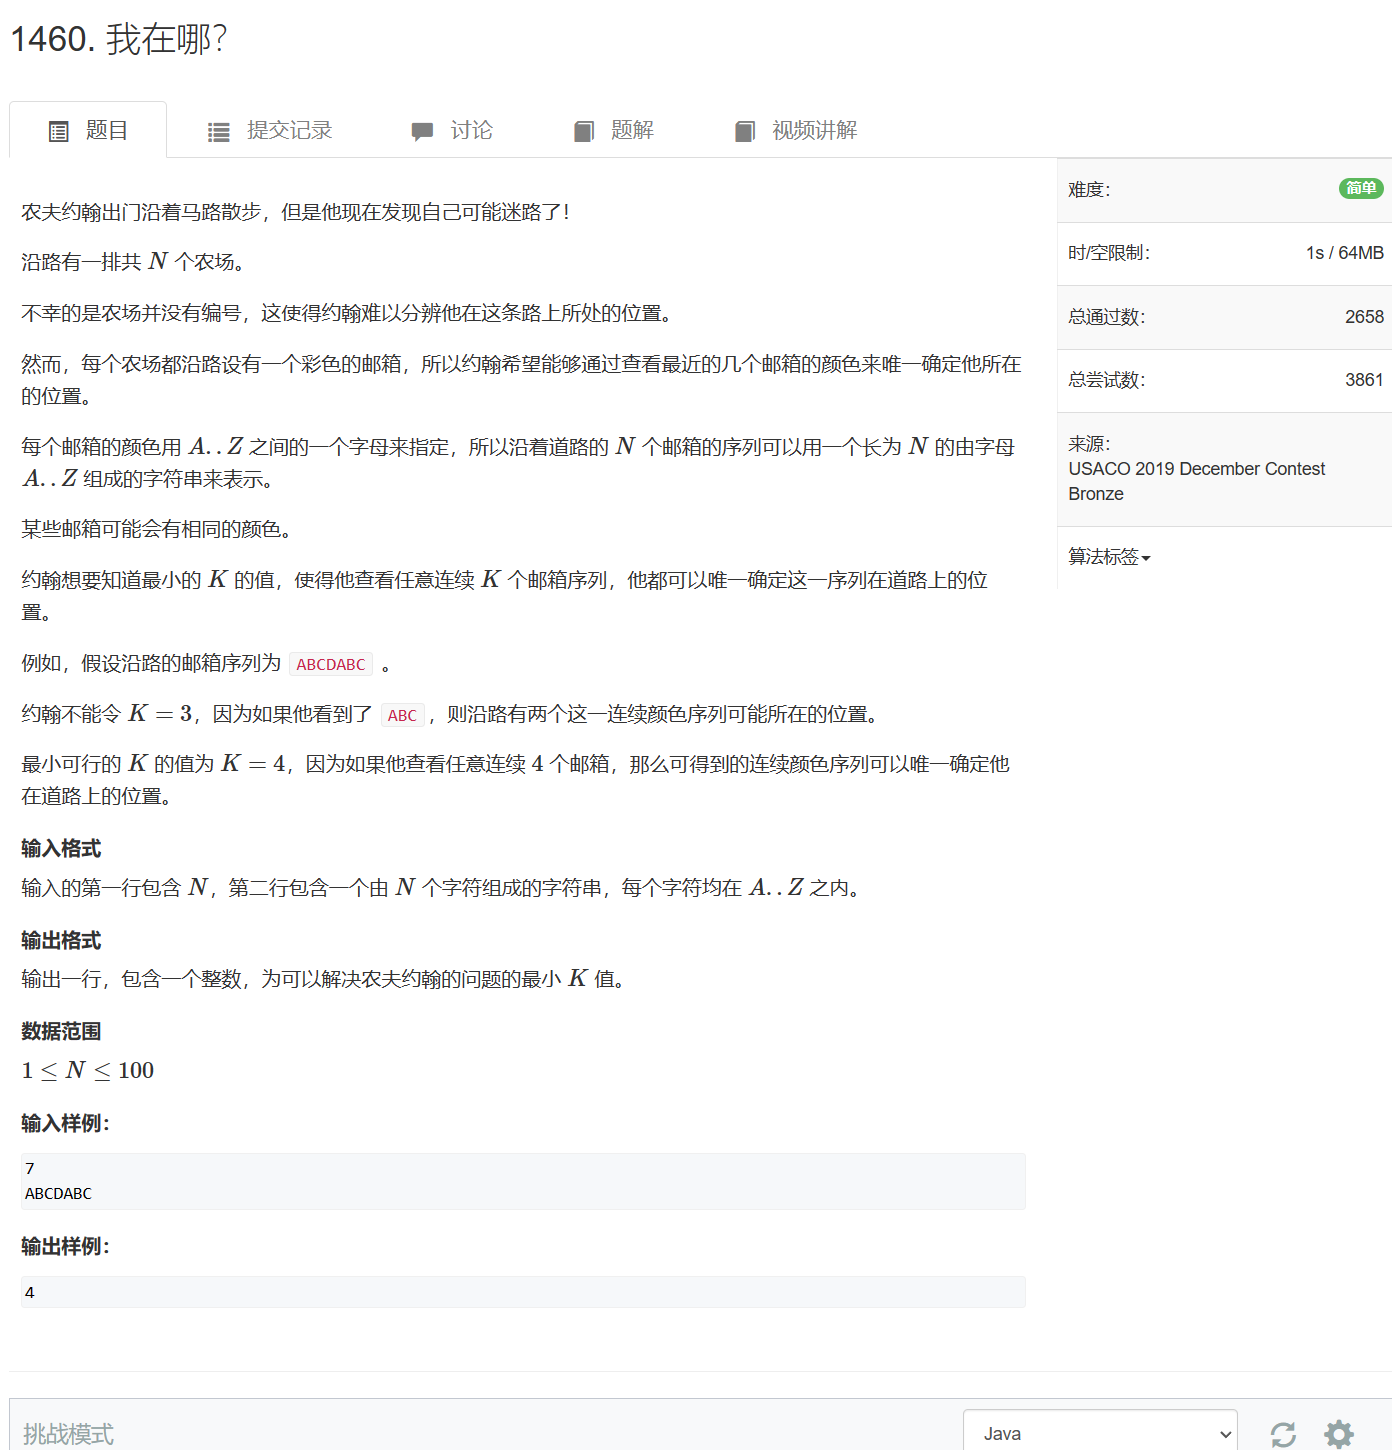Open the code editor settings gear
Viewport: 1392px width, 1450px height.
pyautogui.click(x=1338, y=1432)
